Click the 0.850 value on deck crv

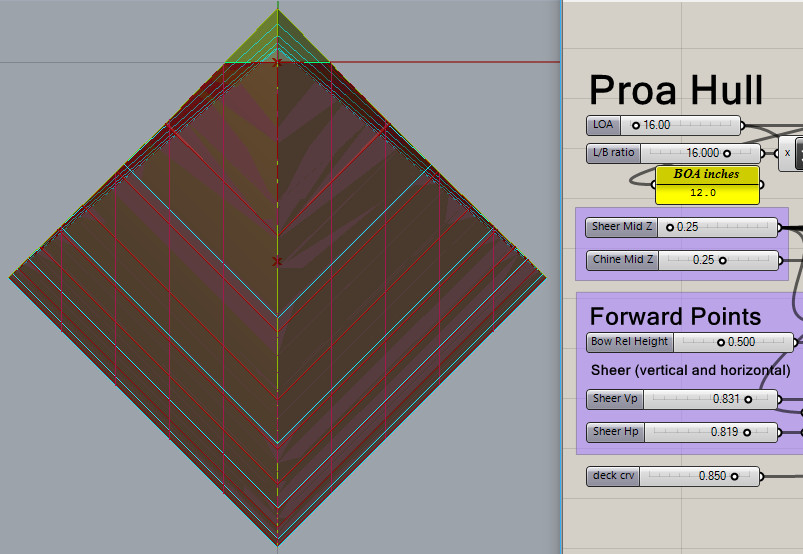712,476
